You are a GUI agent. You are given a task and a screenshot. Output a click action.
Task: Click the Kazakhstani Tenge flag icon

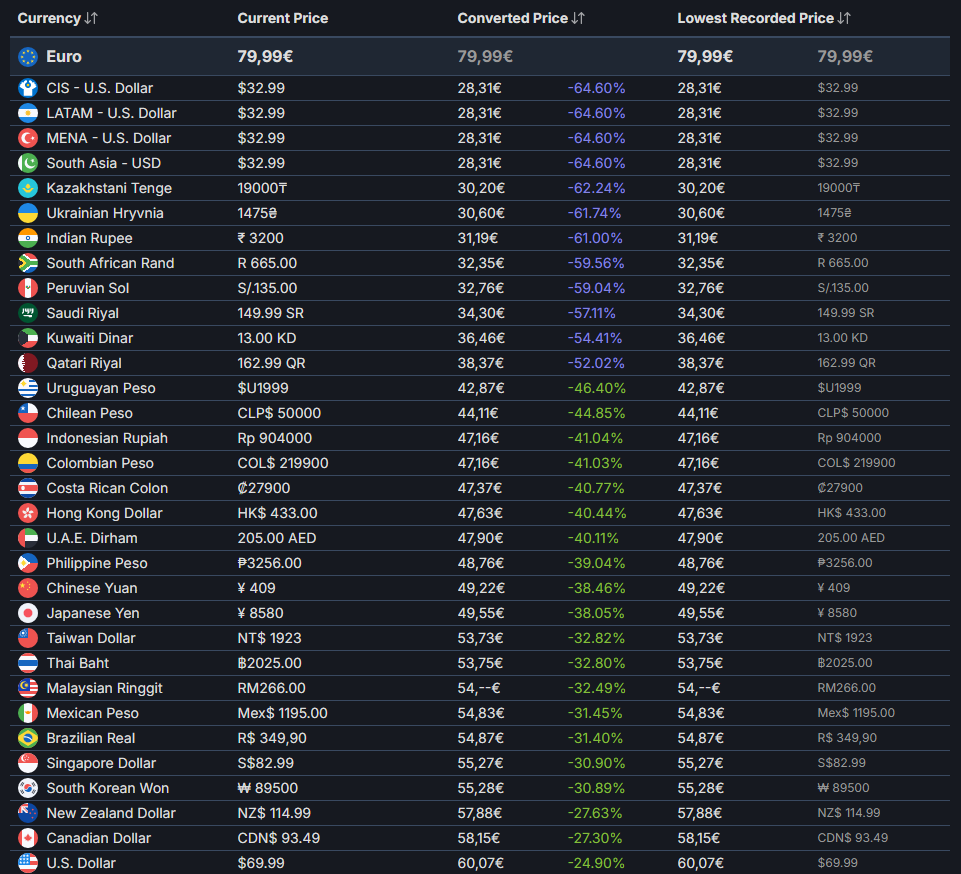pos(28,188)
